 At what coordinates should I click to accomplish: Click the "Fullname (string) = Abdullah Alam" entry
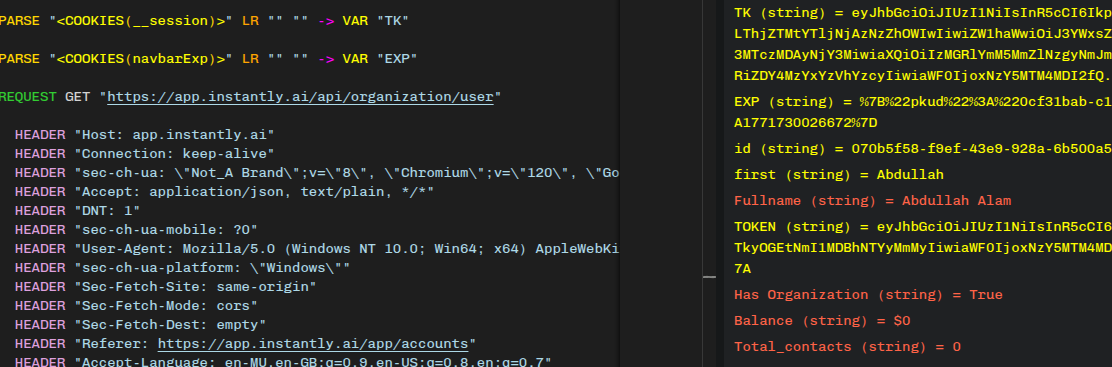[873, 201]
